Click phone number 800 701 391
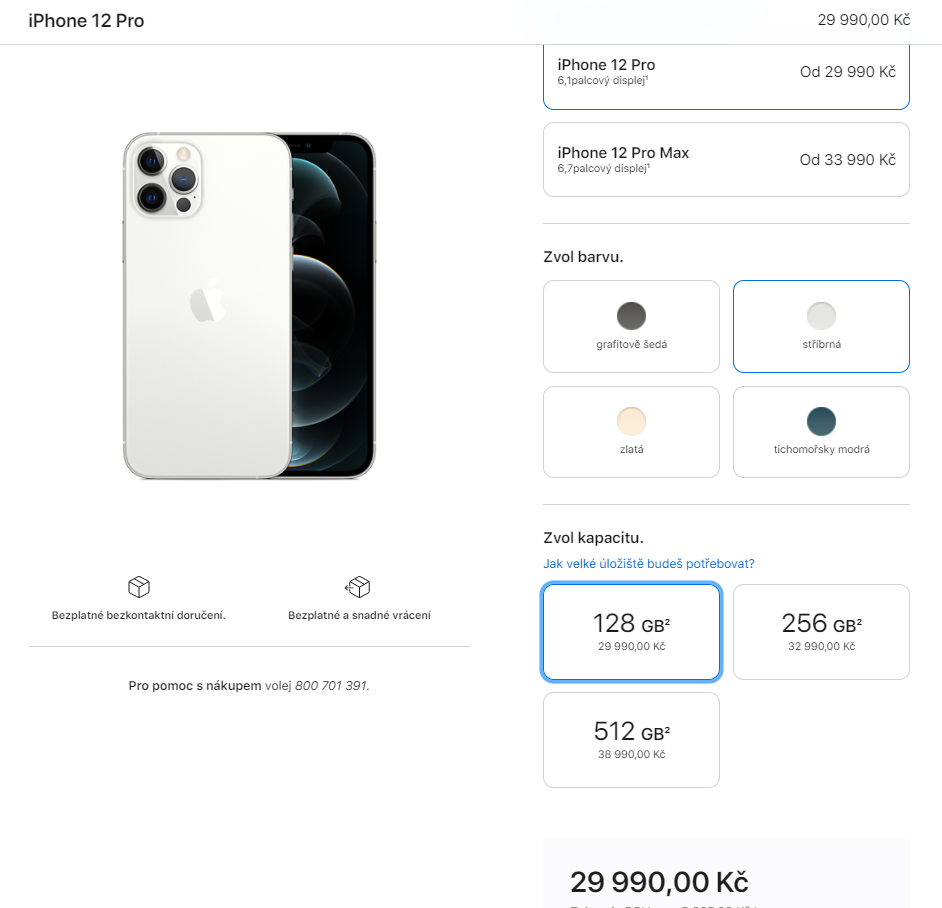The image size is (942, 908). [x=331, y=686]
